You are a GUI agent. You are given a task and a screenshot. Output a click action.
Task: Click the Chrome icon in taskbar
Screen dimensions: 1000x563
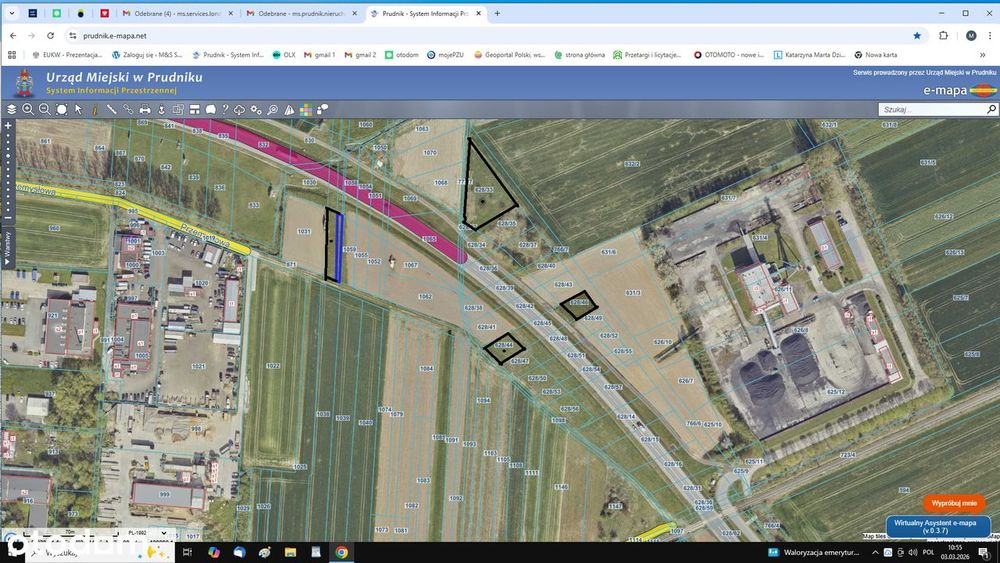coord(341,552)
